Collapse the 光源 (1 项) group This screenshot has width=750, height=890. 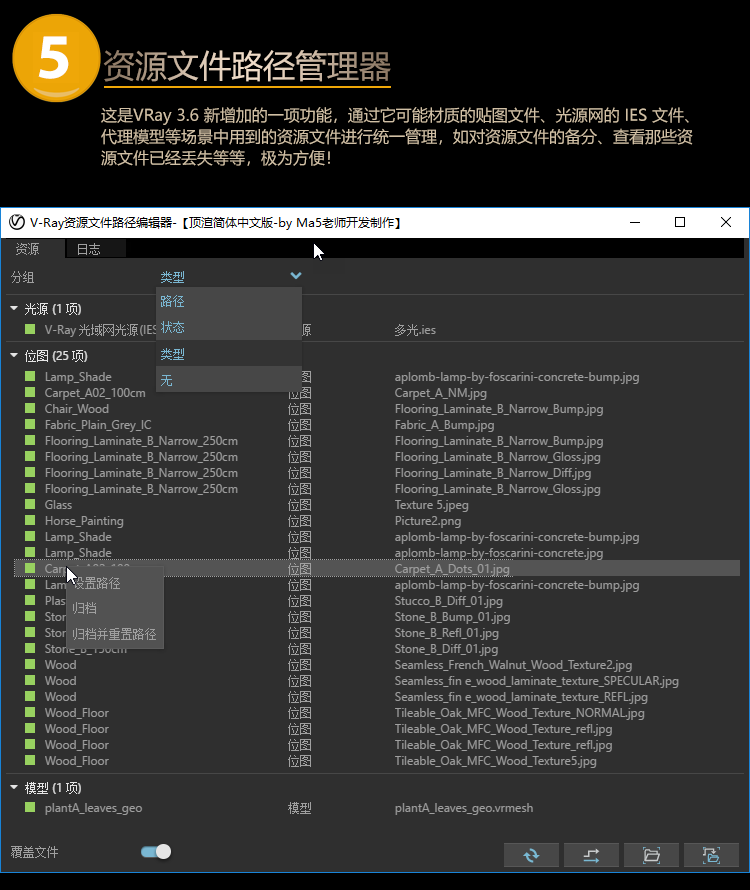click(14, 308)
